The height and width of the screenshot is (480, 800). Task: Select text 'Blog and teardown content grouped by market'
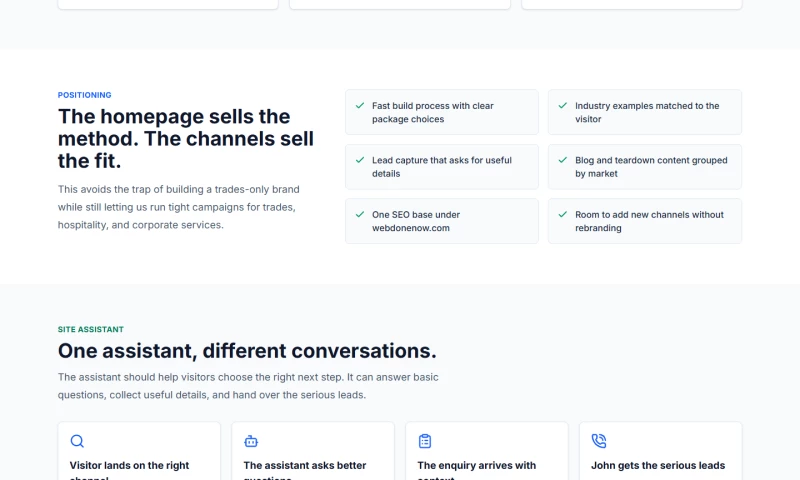click(x=651, y=167)
